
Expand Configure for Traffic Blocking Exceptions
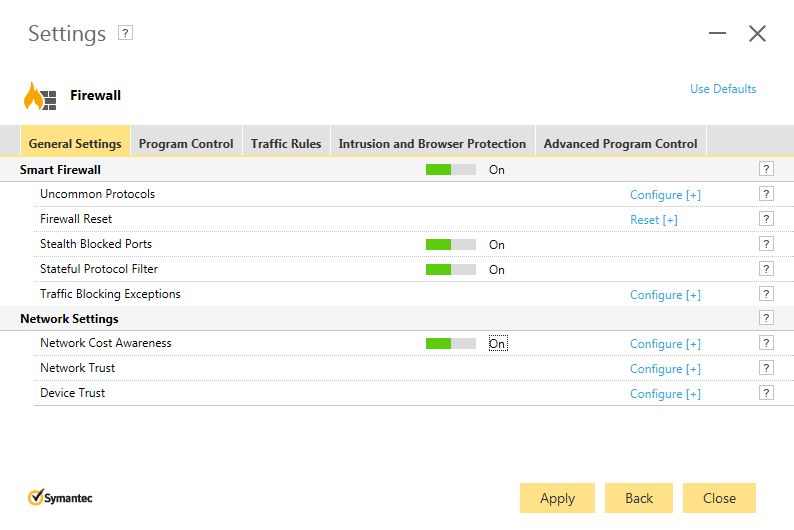click(665, 295)
